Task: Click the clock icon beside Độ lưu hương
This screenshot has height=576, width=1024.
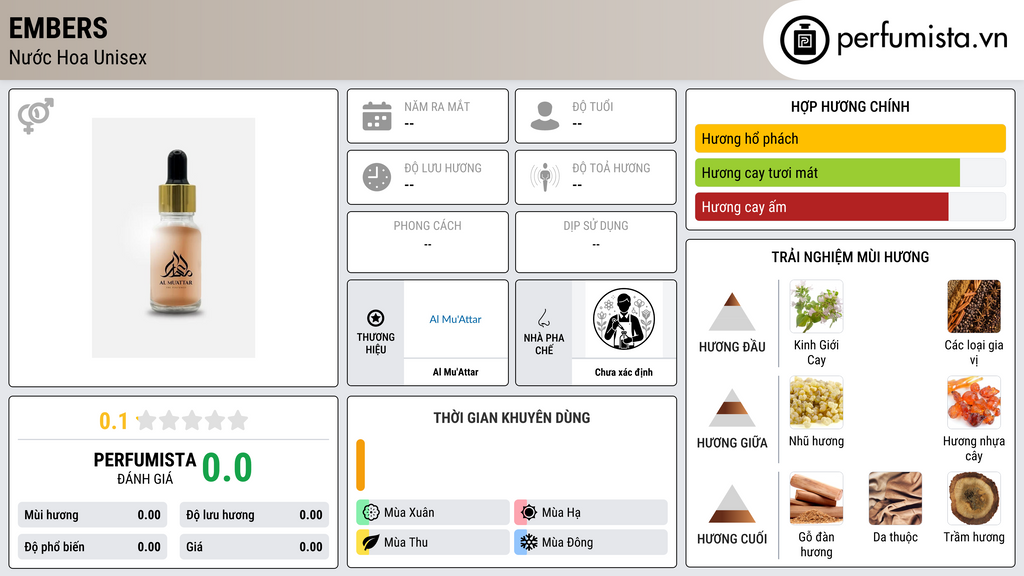Action: (377, 177)
